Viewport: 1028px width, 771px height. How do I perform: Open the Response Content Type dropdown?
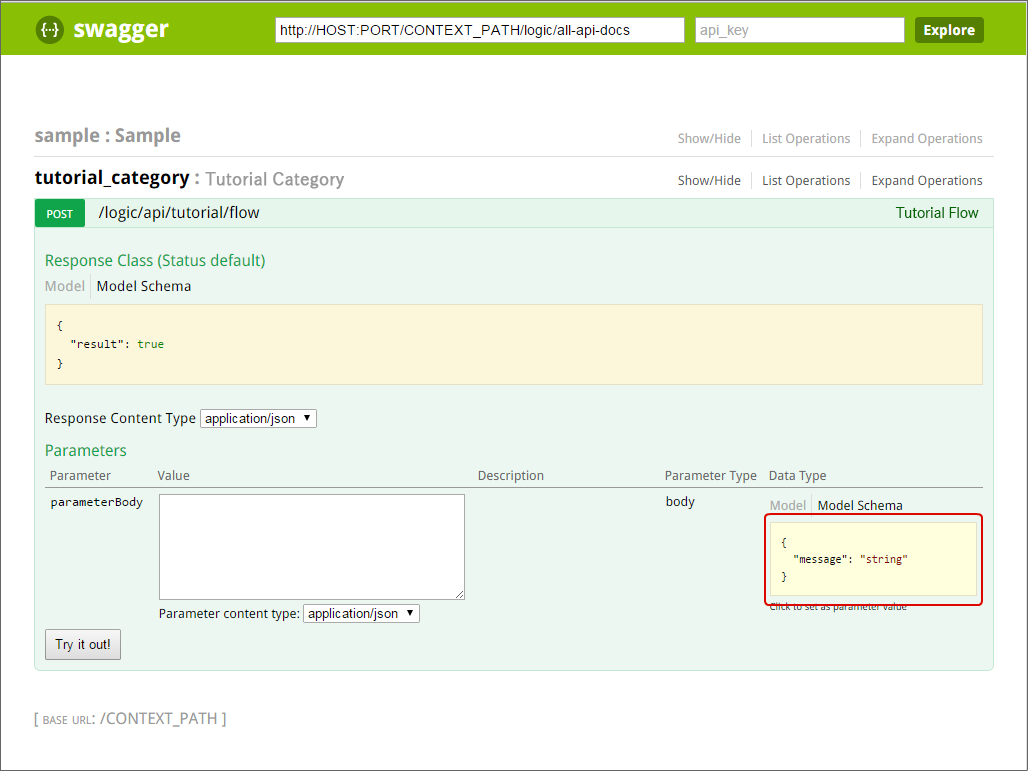tap(258, 418)
